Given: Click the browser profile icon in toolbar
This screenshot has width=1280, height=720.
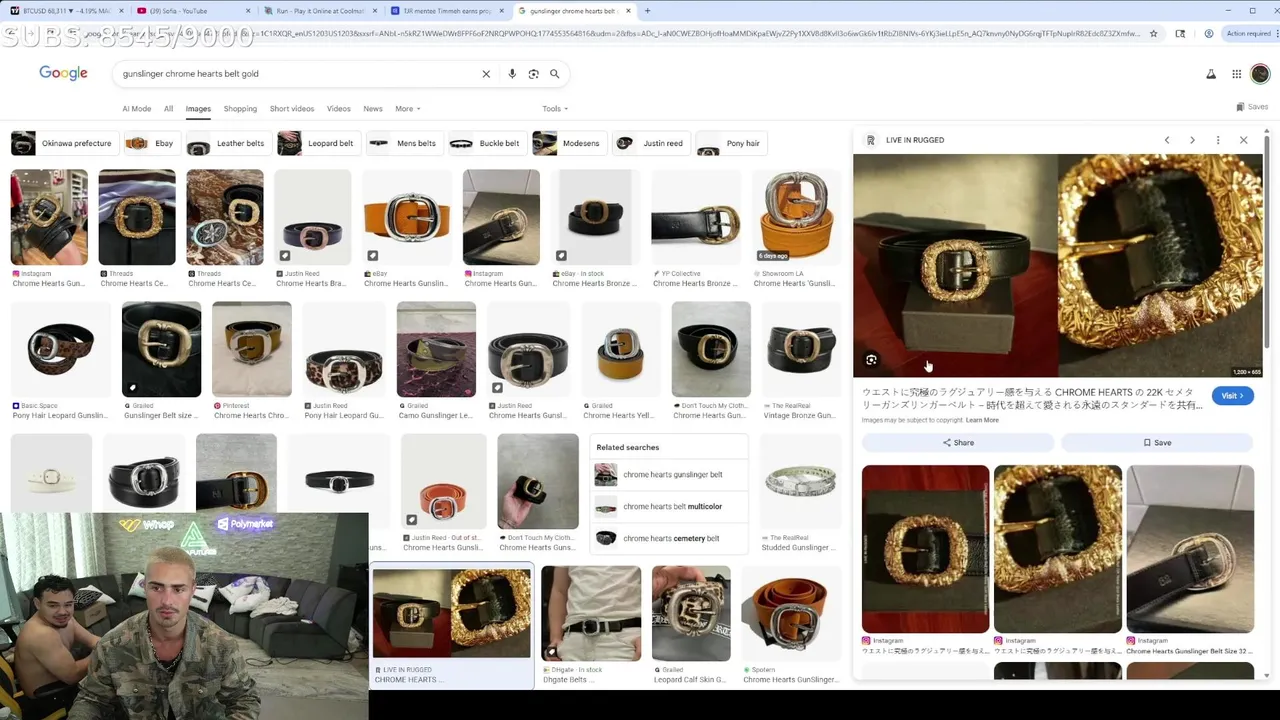Looking at the screenshot, I should (x=1208, y=34).
